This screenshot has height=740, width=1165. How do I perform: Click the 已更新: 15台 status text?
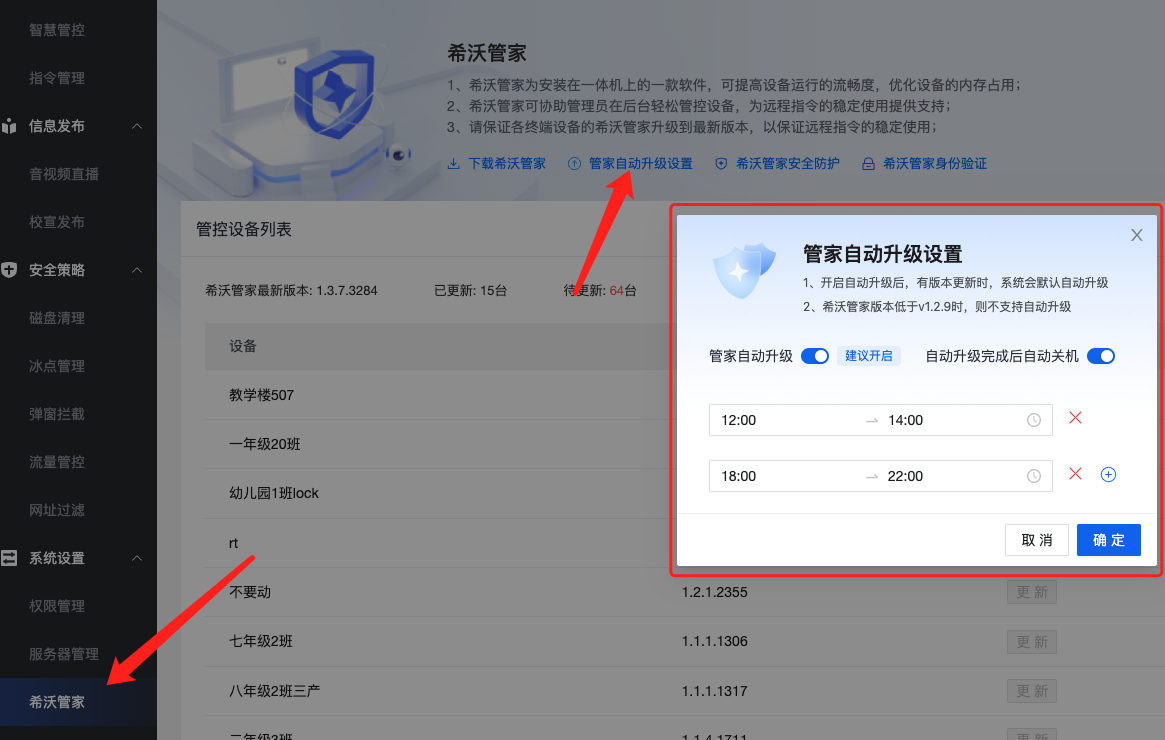pyautogui.click(x=470, y=291)
